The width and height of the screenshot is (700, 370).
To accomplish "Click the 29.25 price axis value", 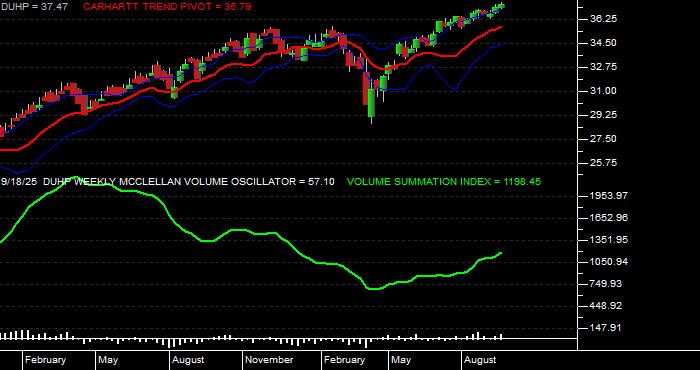I will 603,115.
